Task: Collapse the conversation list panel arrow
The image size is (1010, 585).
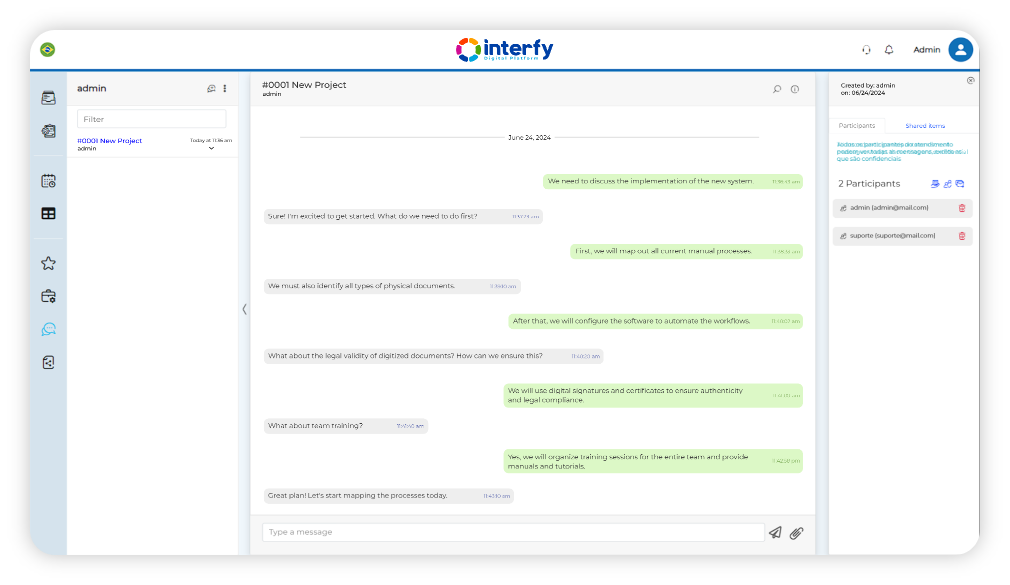Action: coord(244,309)
